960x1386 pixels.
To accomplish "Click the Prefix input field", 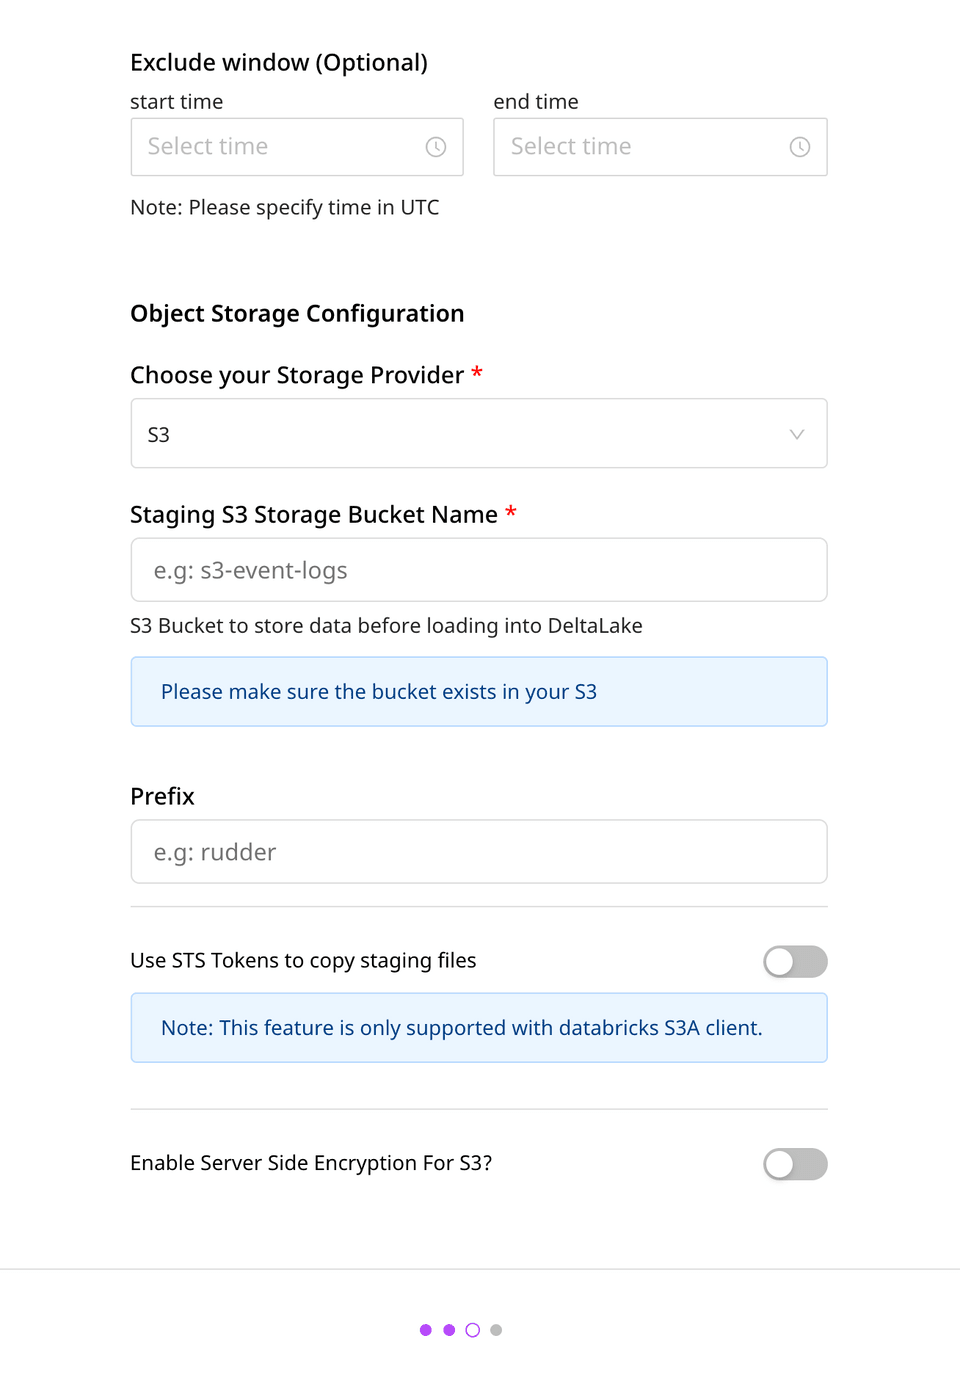I will tap(478, 851).
